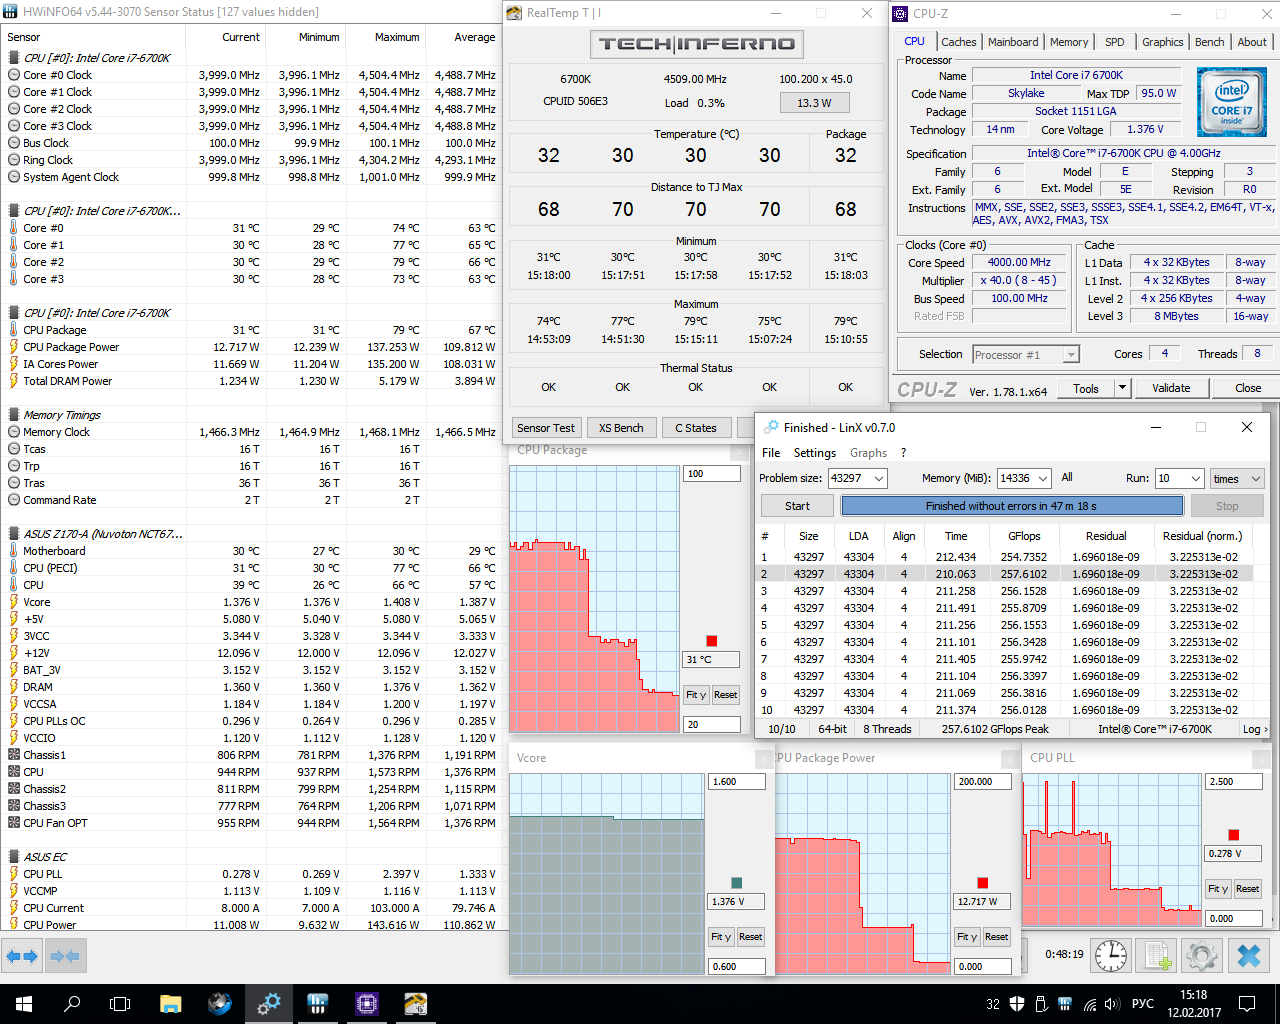Click the RealTemp taskbar icon
Image resolution: width=1280 pixels, height=1024 pixels.
click(415, 1004)
